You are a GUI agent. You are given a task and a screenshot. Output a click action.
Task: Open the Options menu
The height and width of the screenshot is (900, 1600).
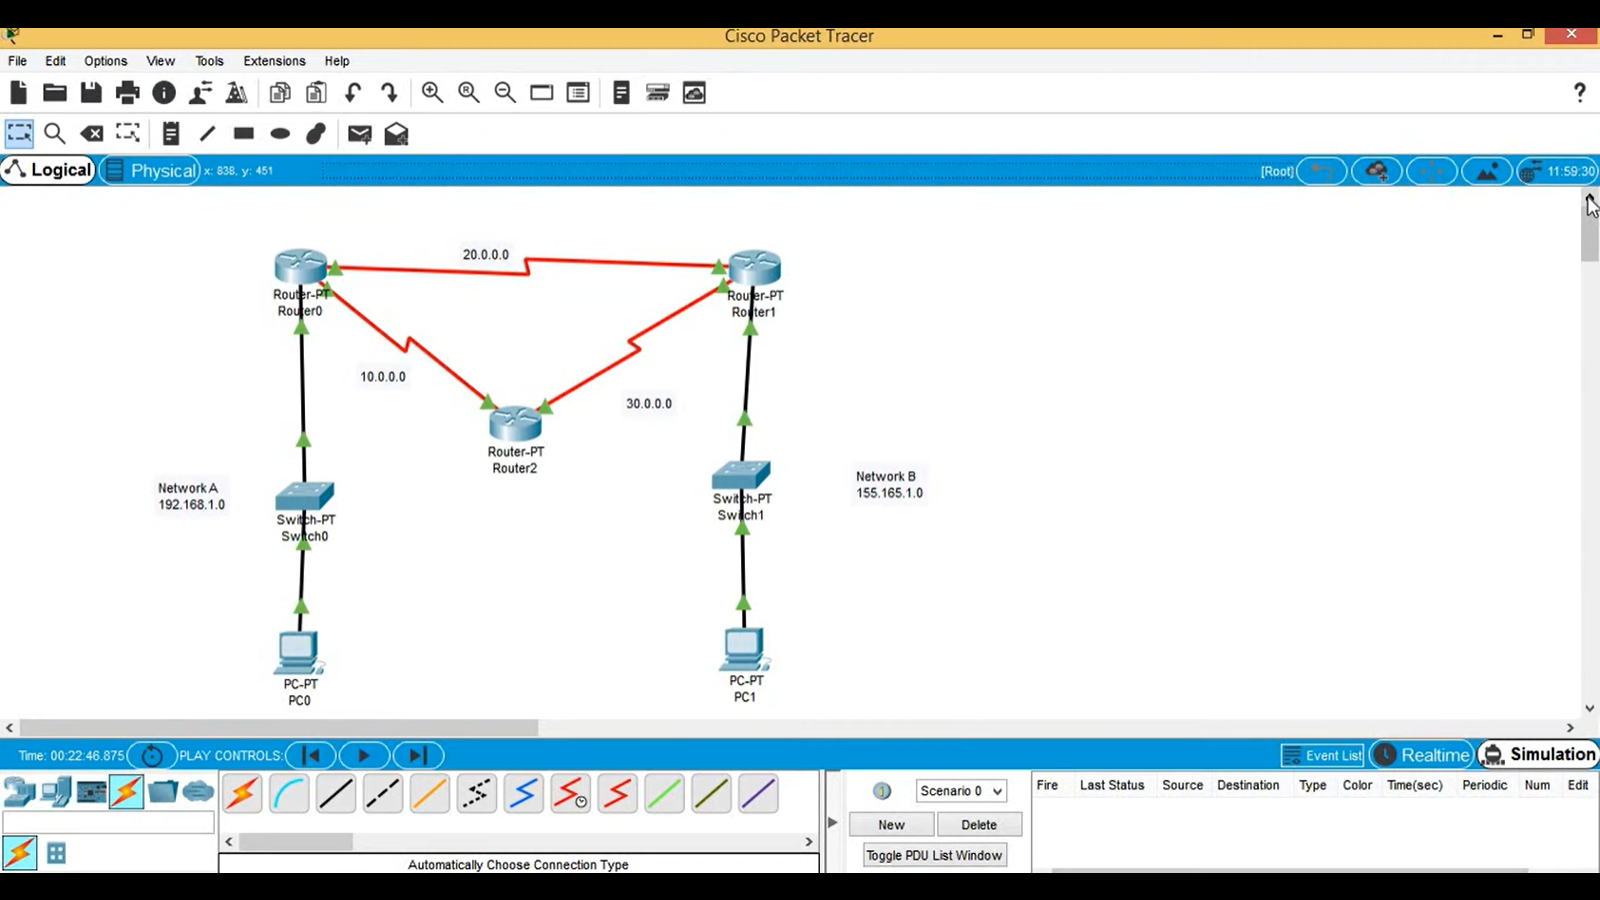point(106,61)
